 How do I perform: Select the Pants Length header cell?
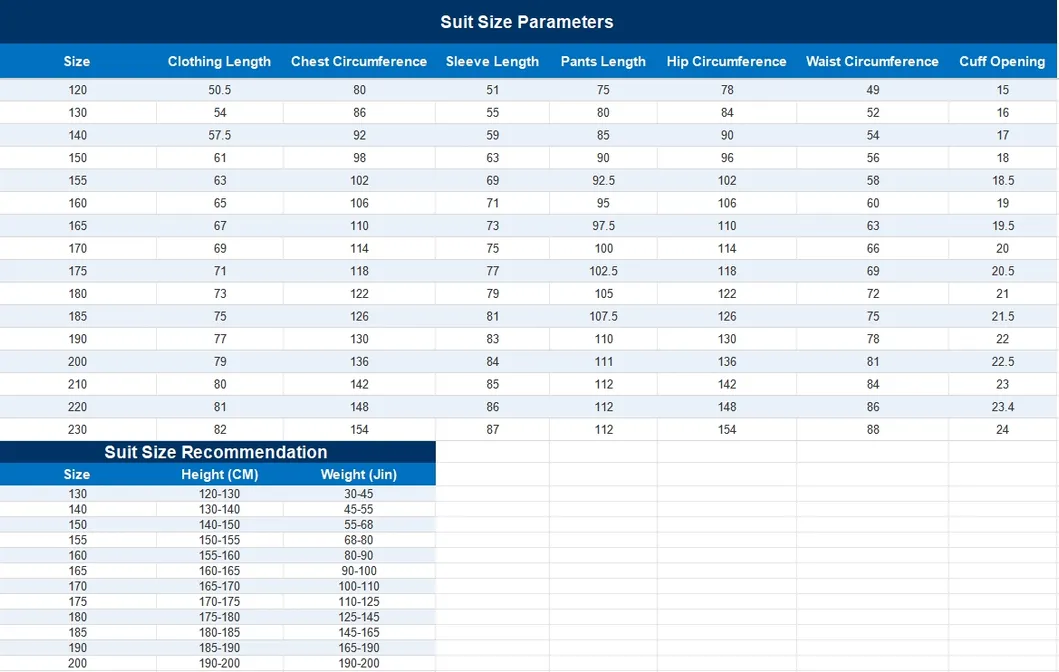[x=603, y=61]
